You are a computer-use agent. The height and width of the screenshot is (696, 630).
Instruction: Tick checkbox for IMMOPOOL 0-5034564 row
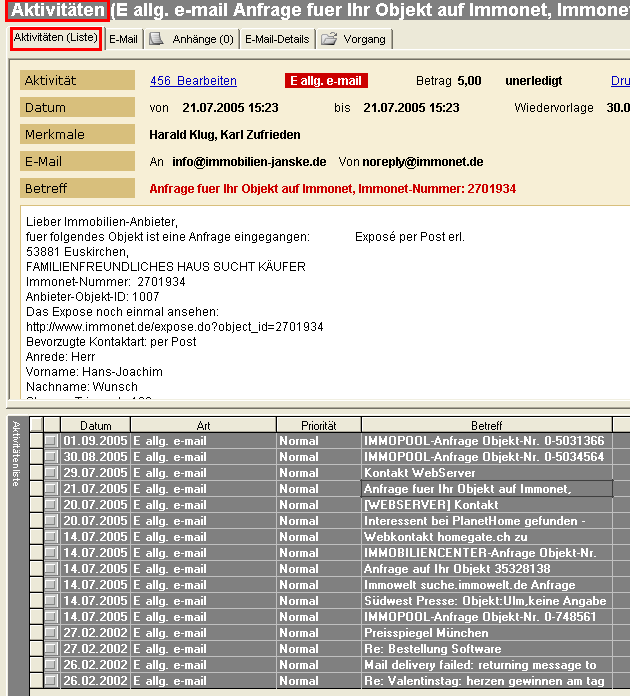click(51, 457)
